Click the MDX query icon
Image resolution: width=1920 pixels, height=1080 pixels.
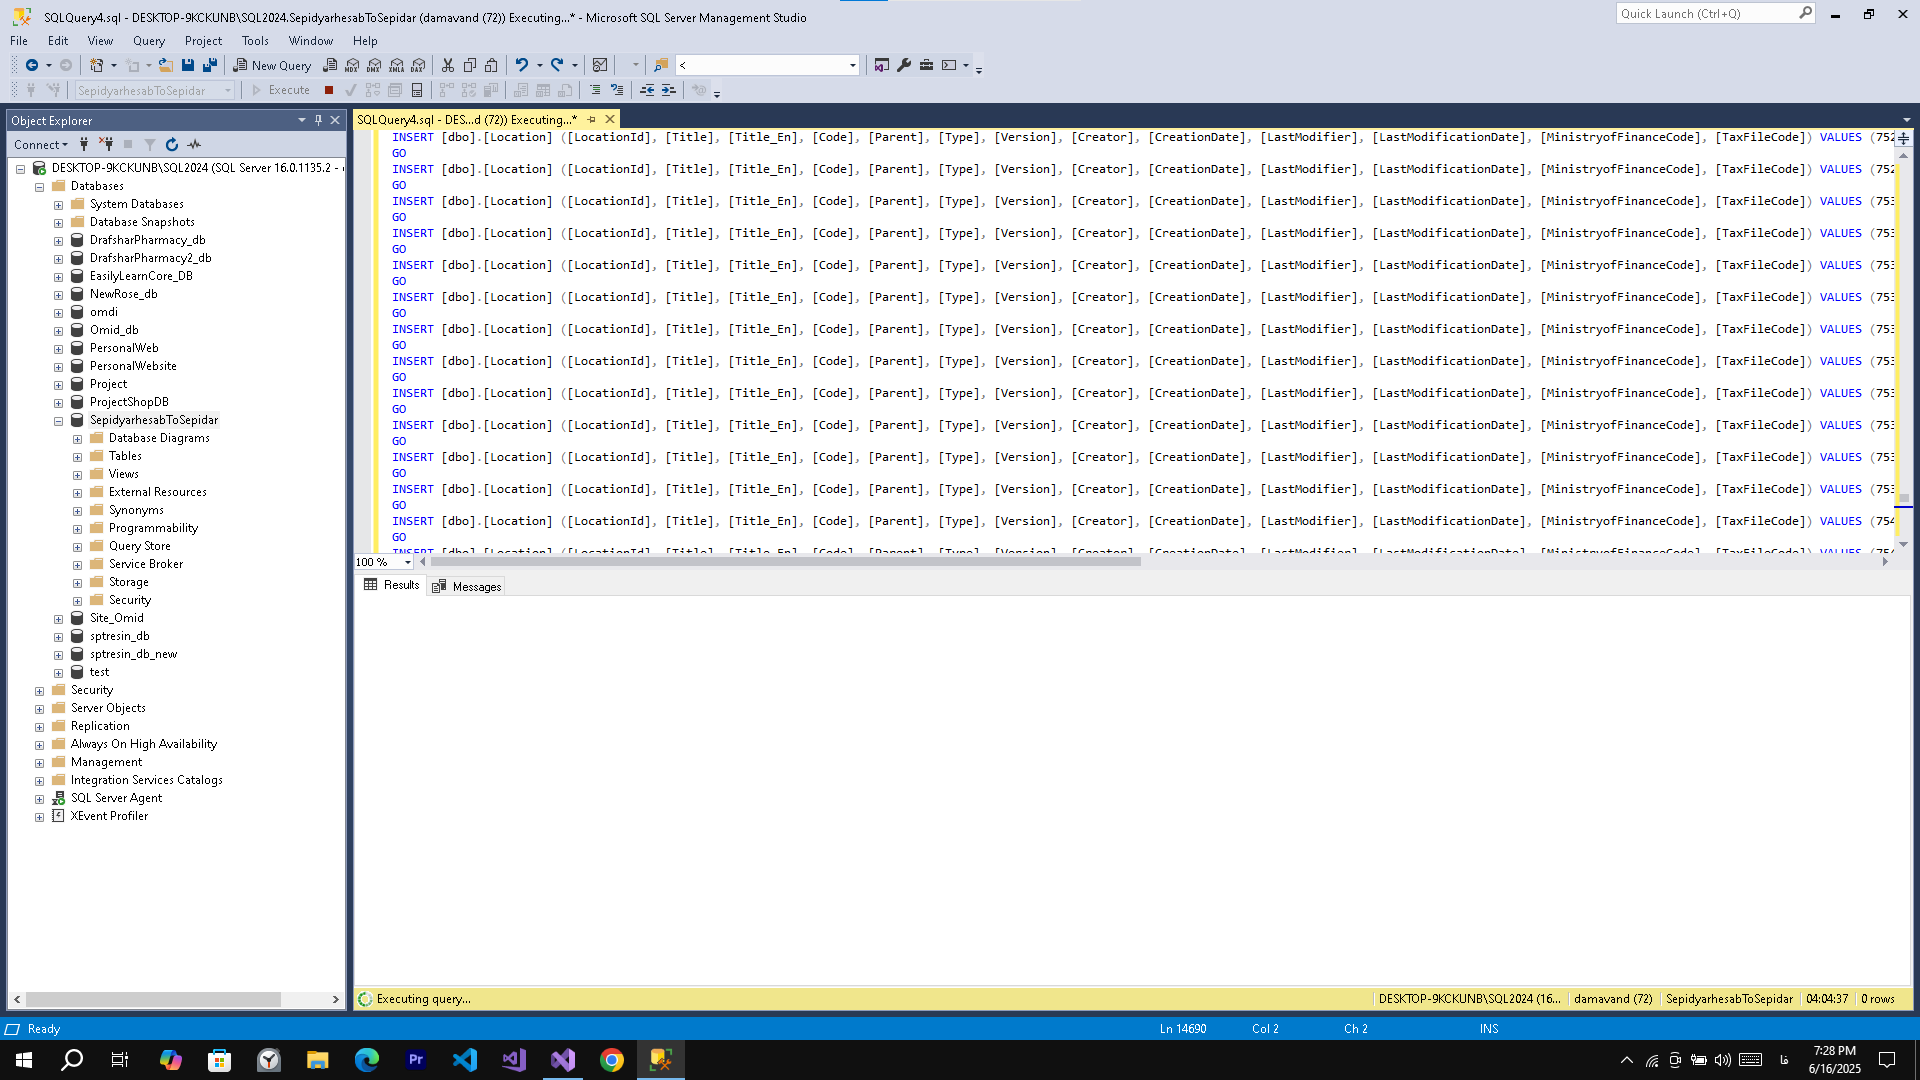click(x=352, y=65)
